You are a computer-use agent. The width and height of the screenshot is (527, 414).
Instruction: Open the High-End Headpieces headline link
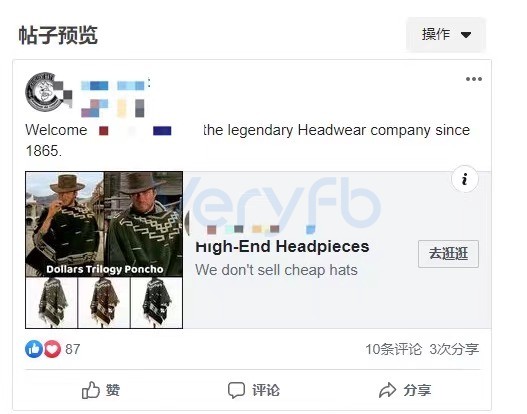282,247
